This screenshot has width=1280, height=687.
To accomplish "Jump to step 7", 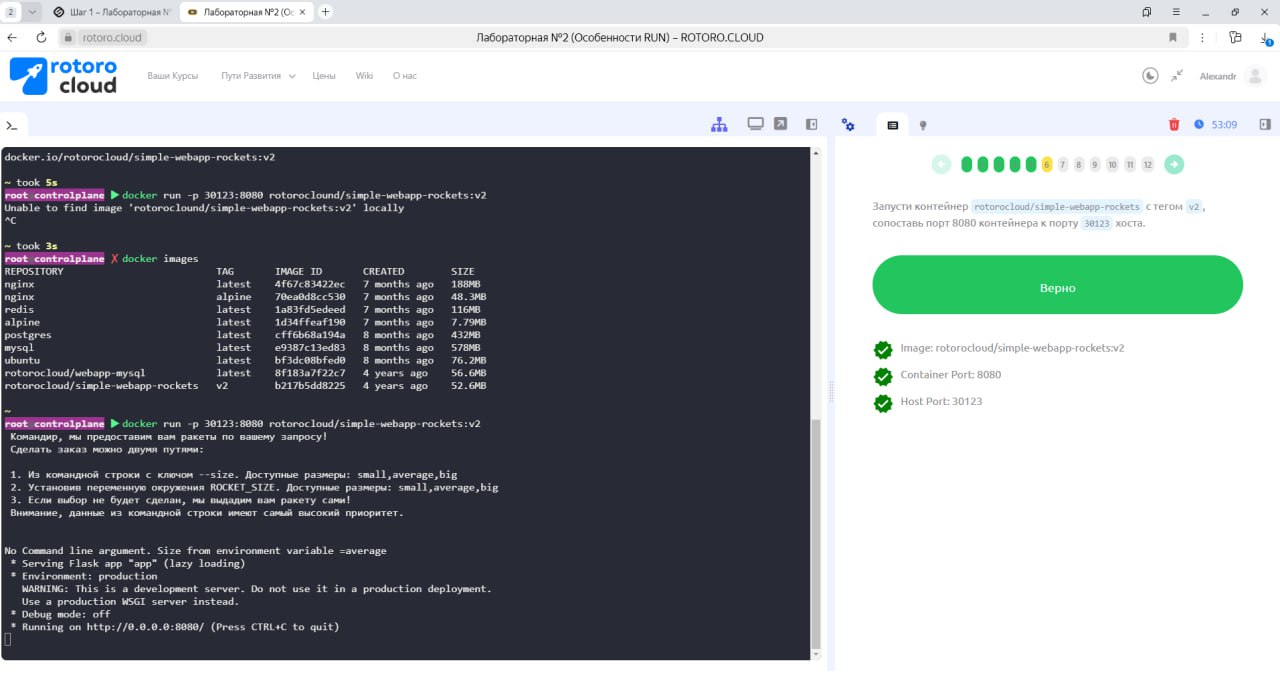I will (x=1063, y=164).
